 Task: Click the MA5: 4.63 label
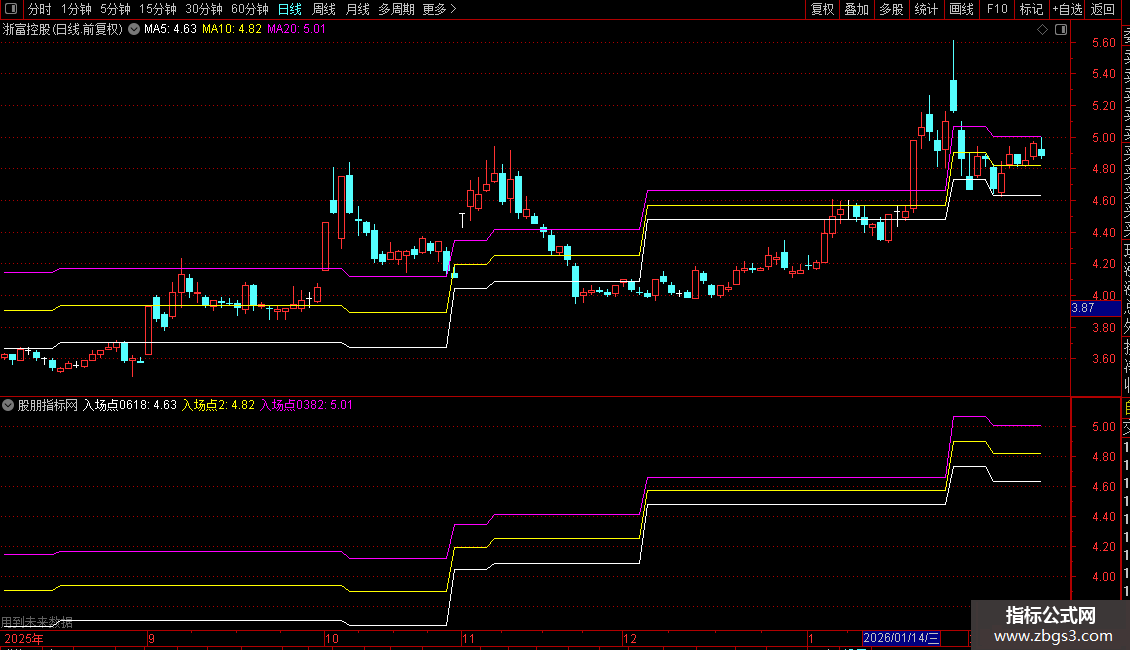[170, 29]
